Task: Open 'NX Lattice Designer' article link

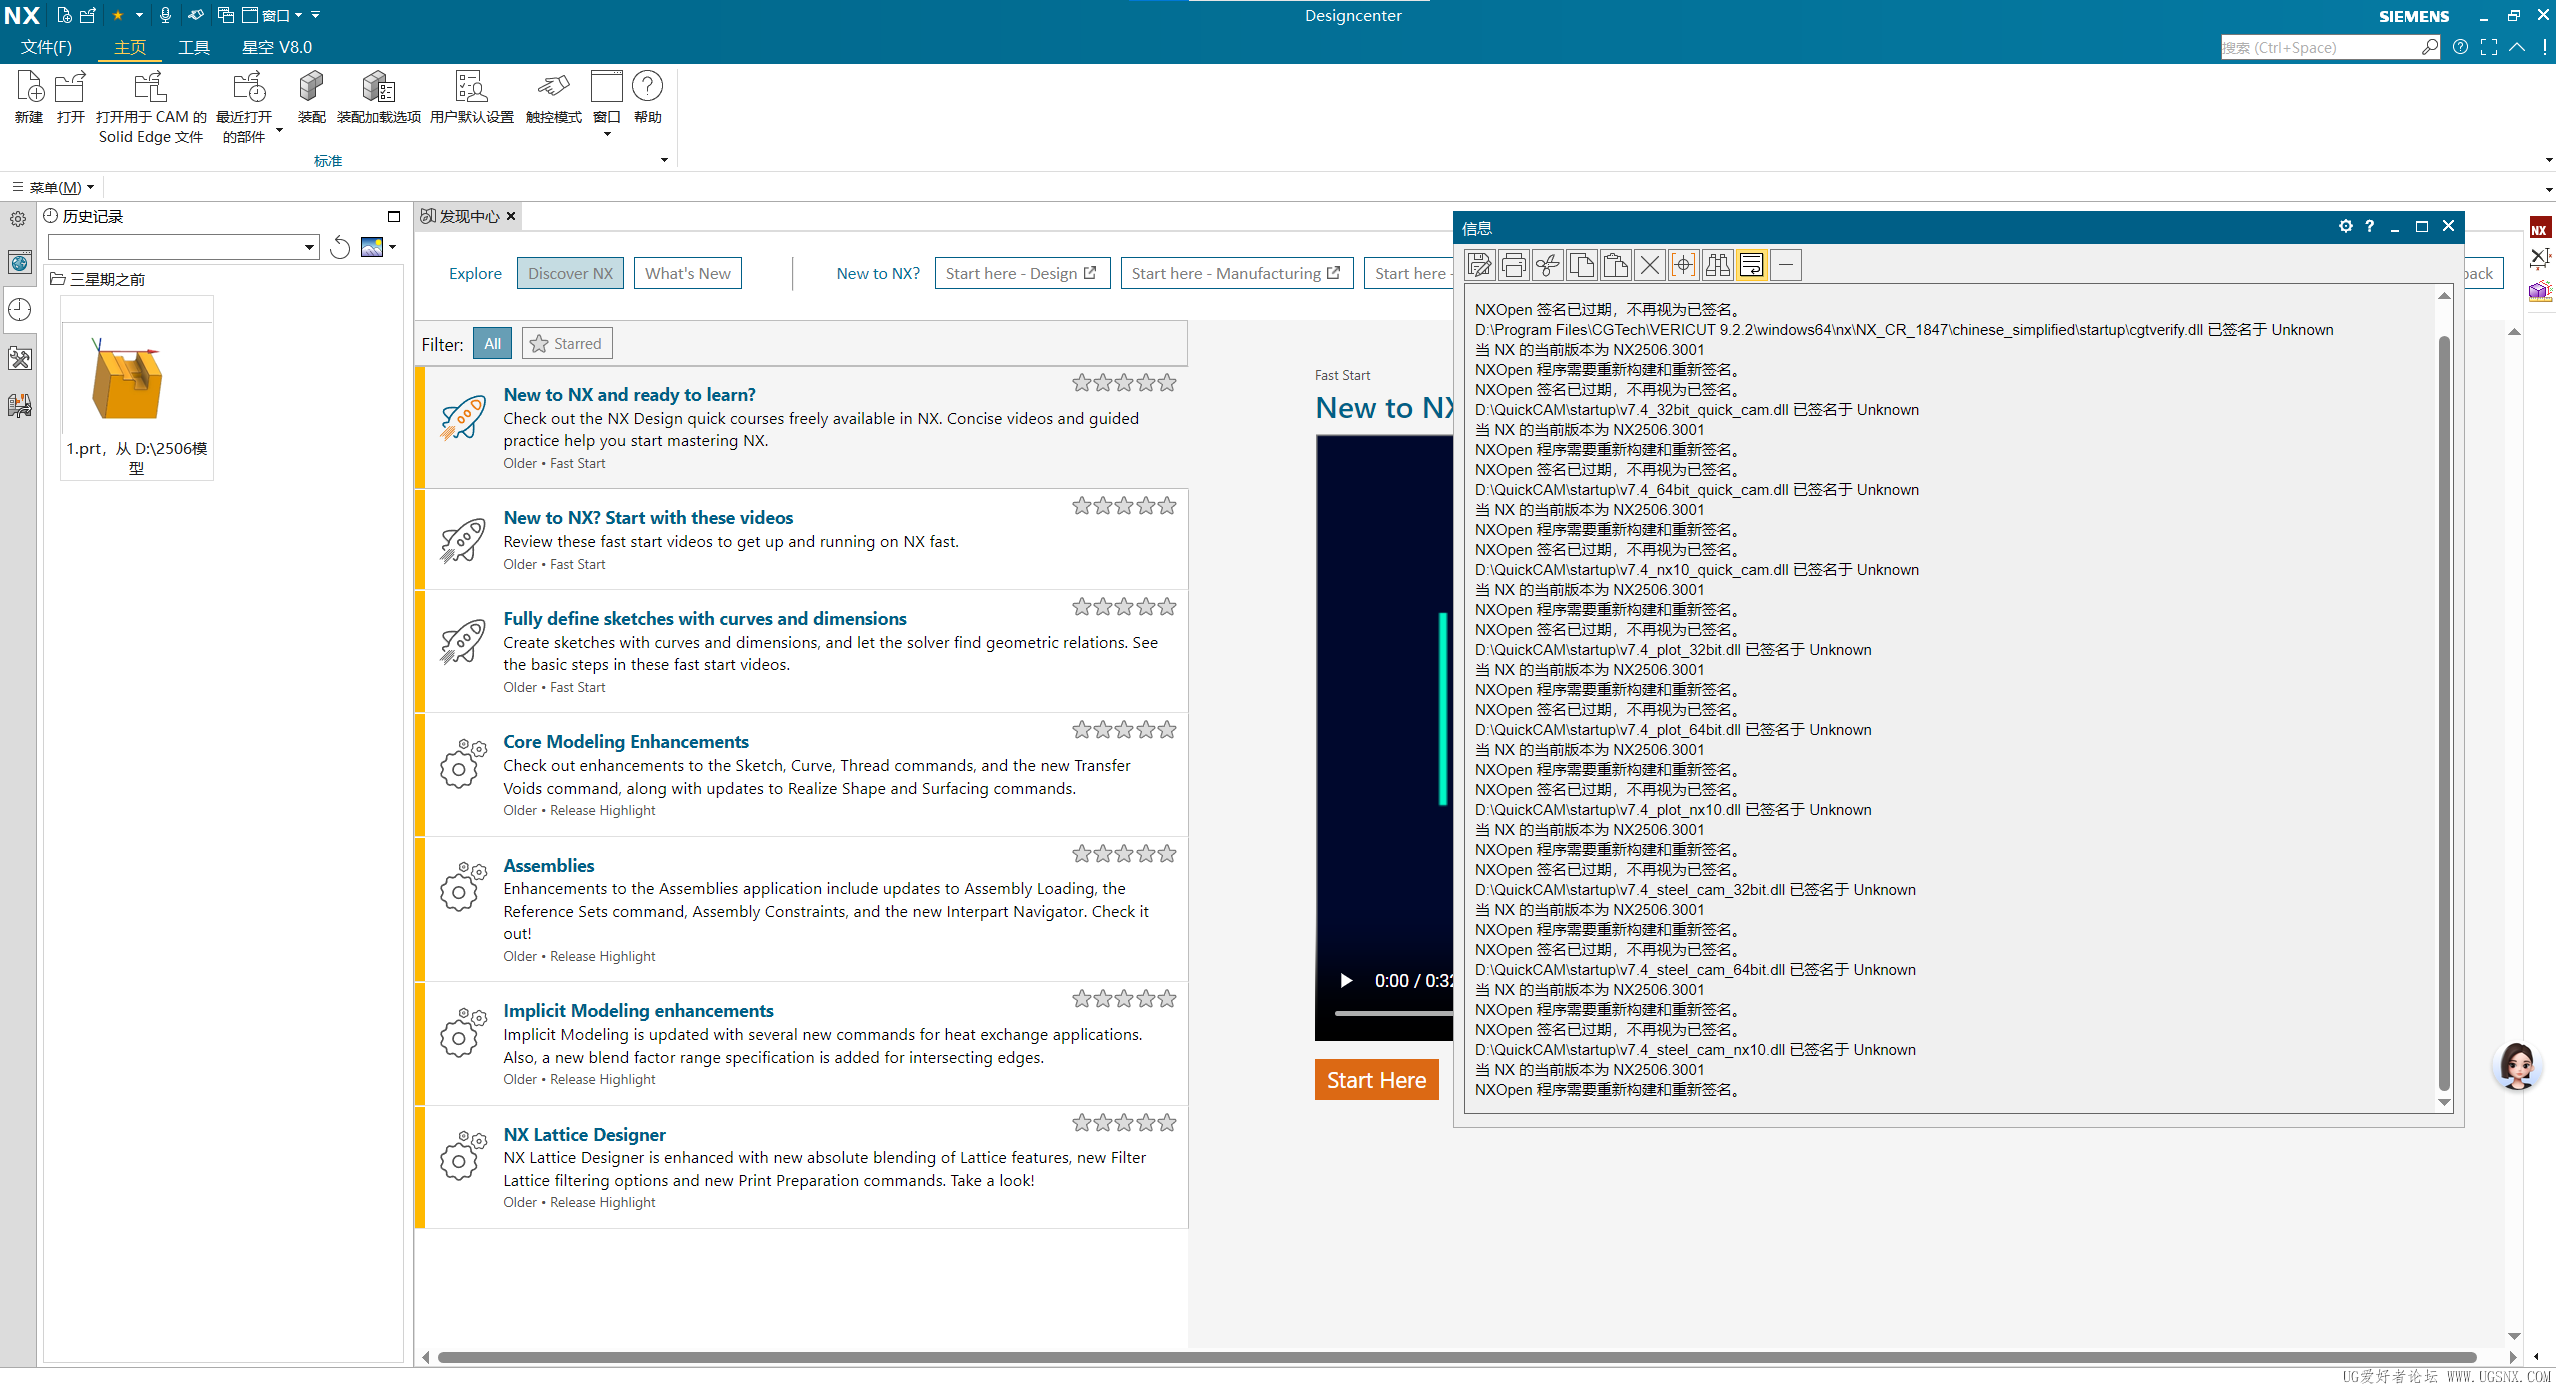Action: tap(584, 1135)
